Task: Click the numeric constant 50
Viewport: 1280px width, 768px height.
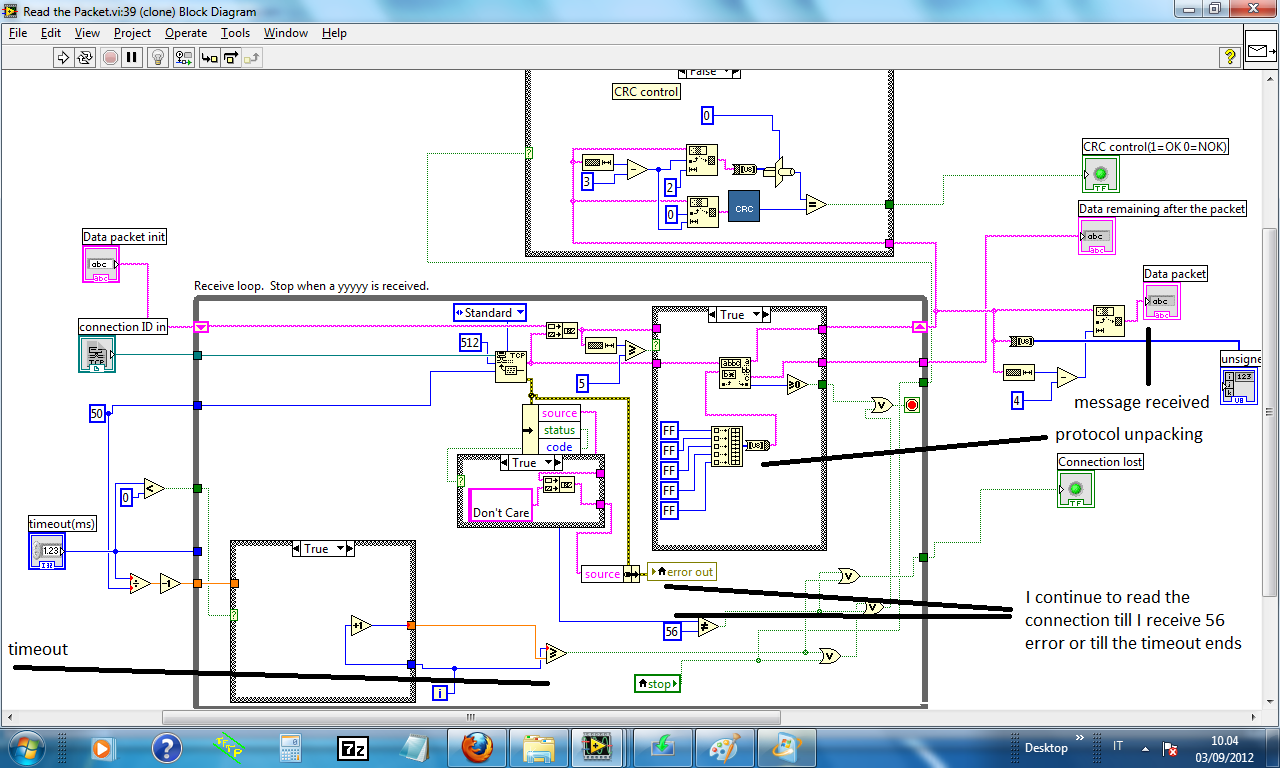Action: (97, 413)
